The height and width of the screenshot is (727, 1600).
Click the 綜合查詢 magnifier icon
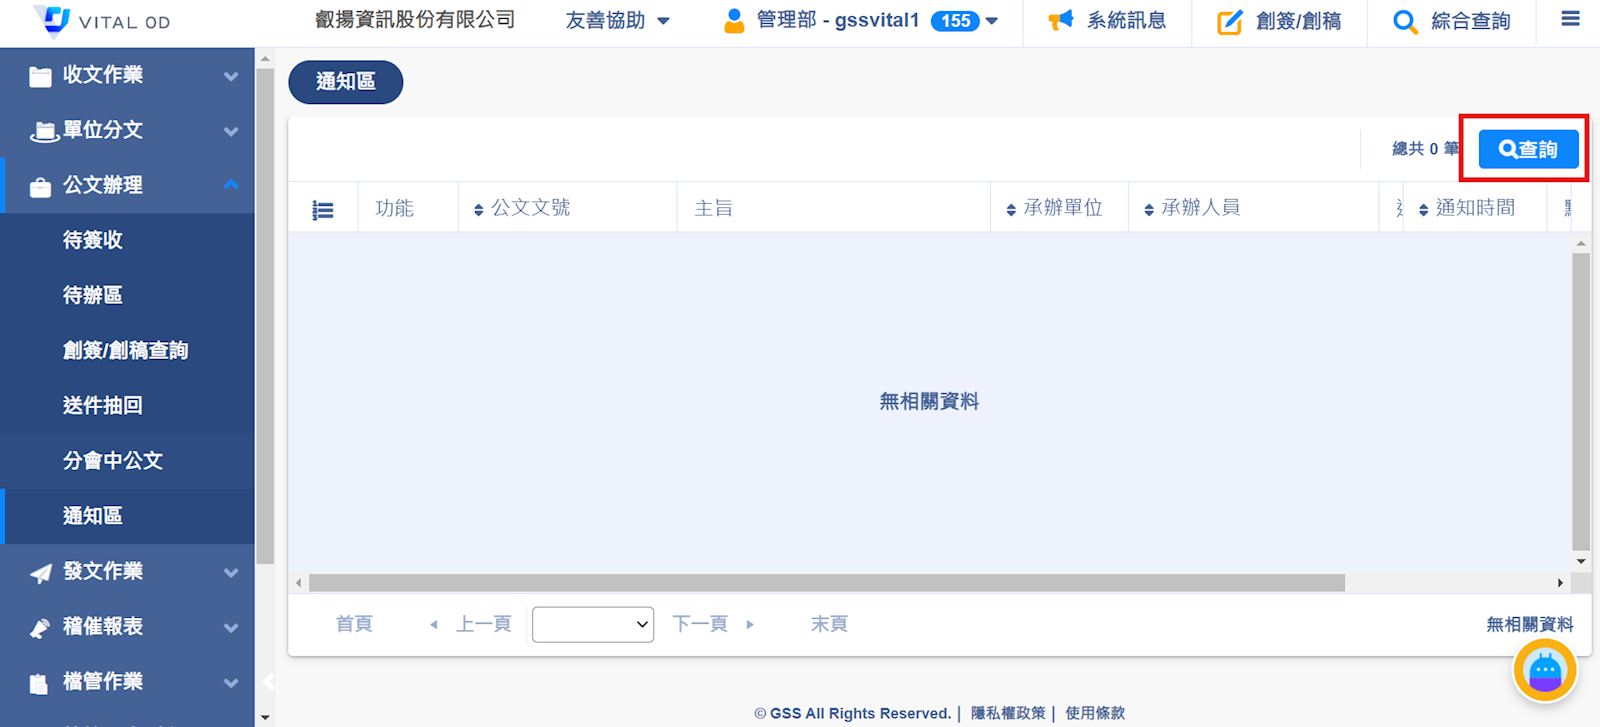tap(1405, 22)
